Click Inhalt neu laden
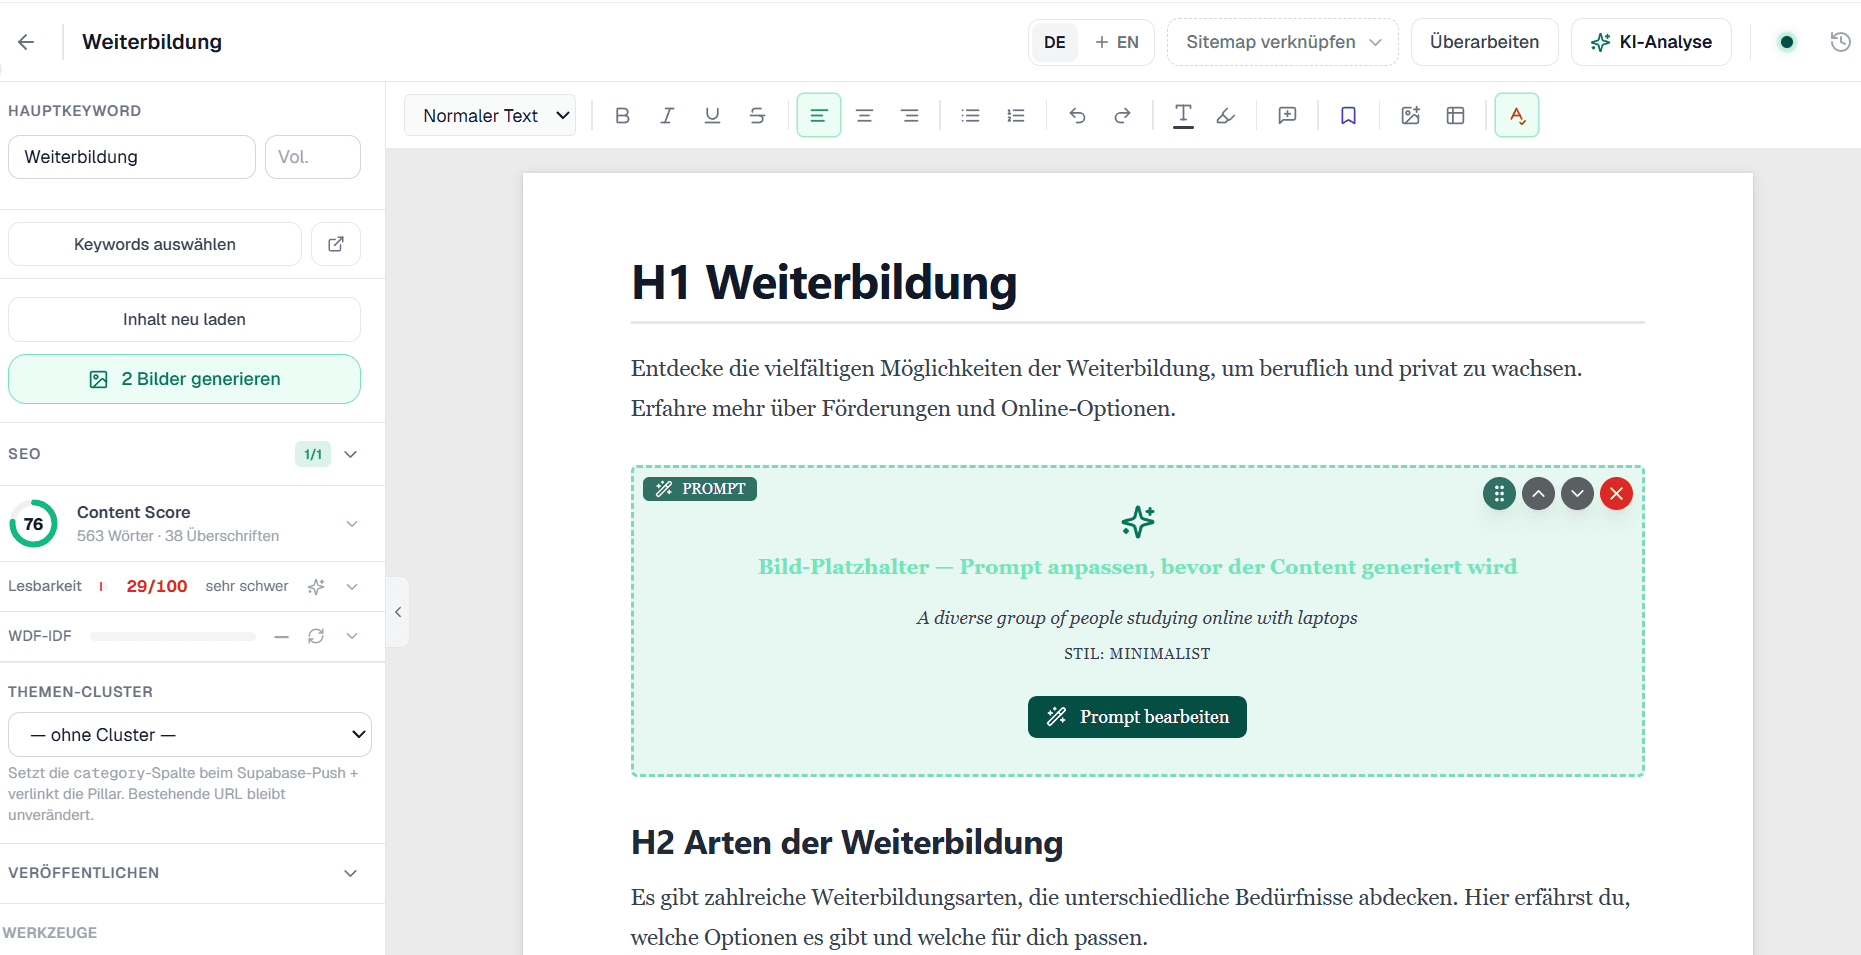The height and width of the screenshot is (955, 1861). click(x=184, y=319)
